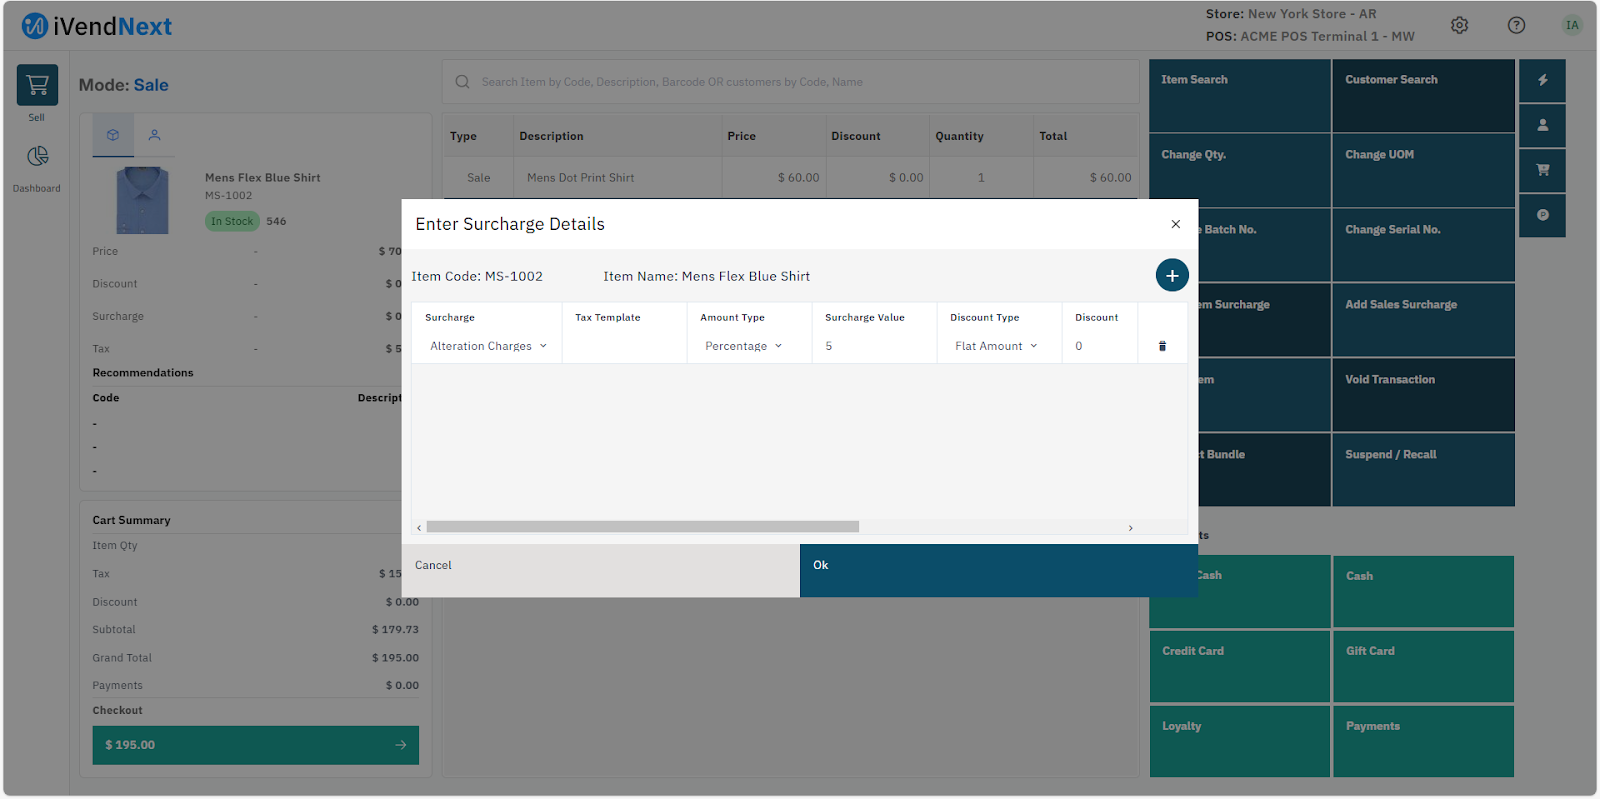The height and width of the screenshot is (799, 1600).
Task: Open the Sell cart icon in sidebar
Action: pos(37,86)
